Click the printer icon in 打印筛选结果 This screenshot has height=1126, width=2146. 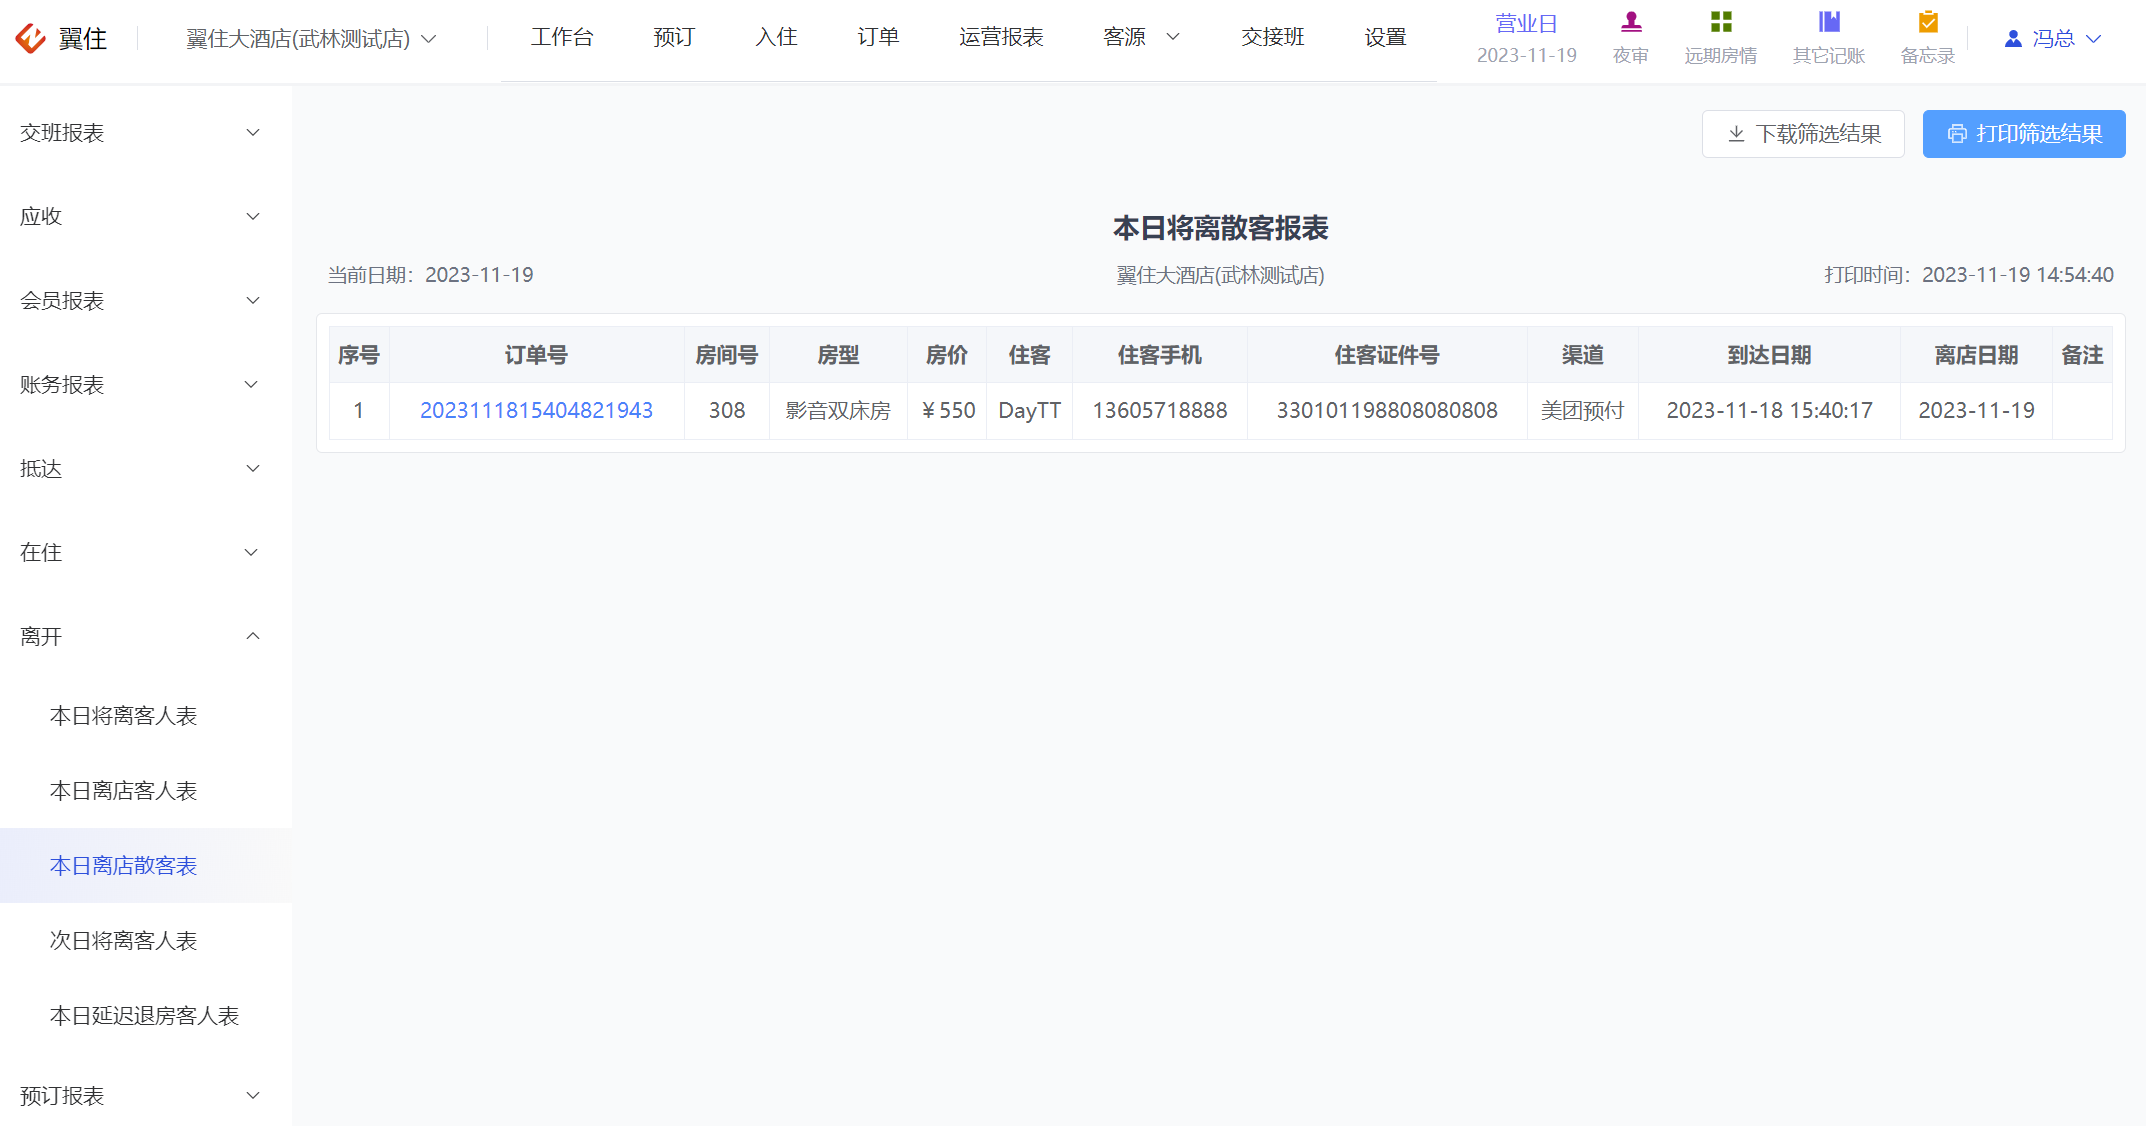point(1957,134)
